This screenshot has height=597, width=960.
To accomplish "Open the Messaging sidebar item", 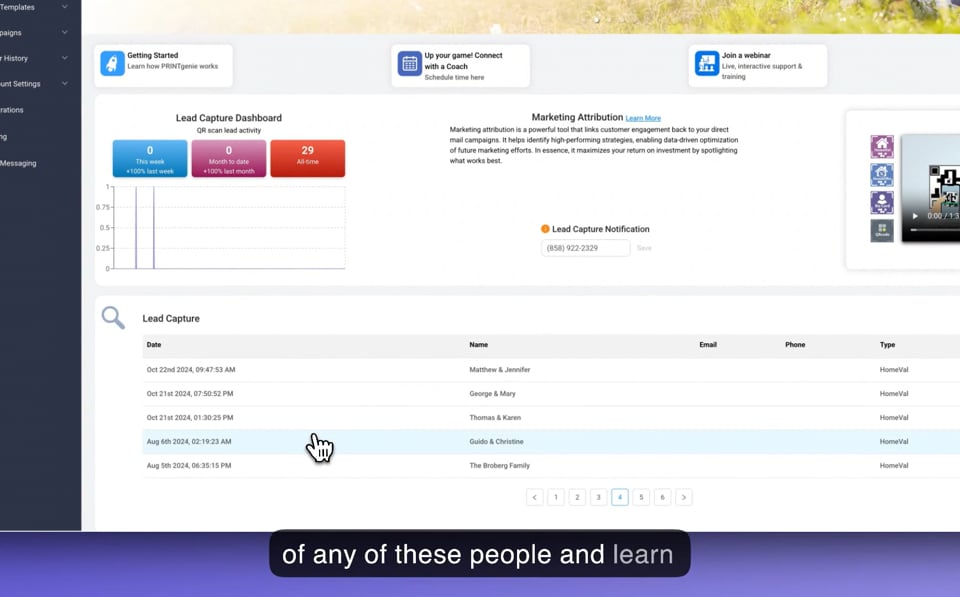I will [x=18, y=163].
